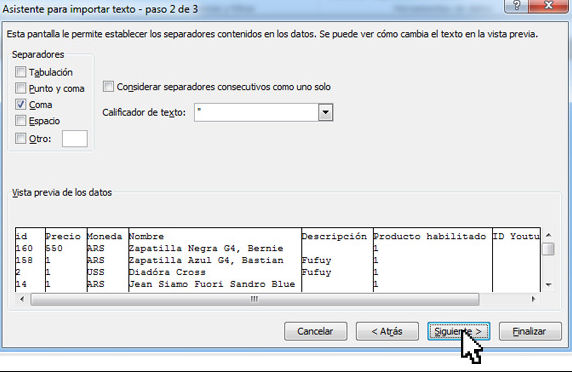Select the 'Descripción' column header in preview

(x=334, y=236)
